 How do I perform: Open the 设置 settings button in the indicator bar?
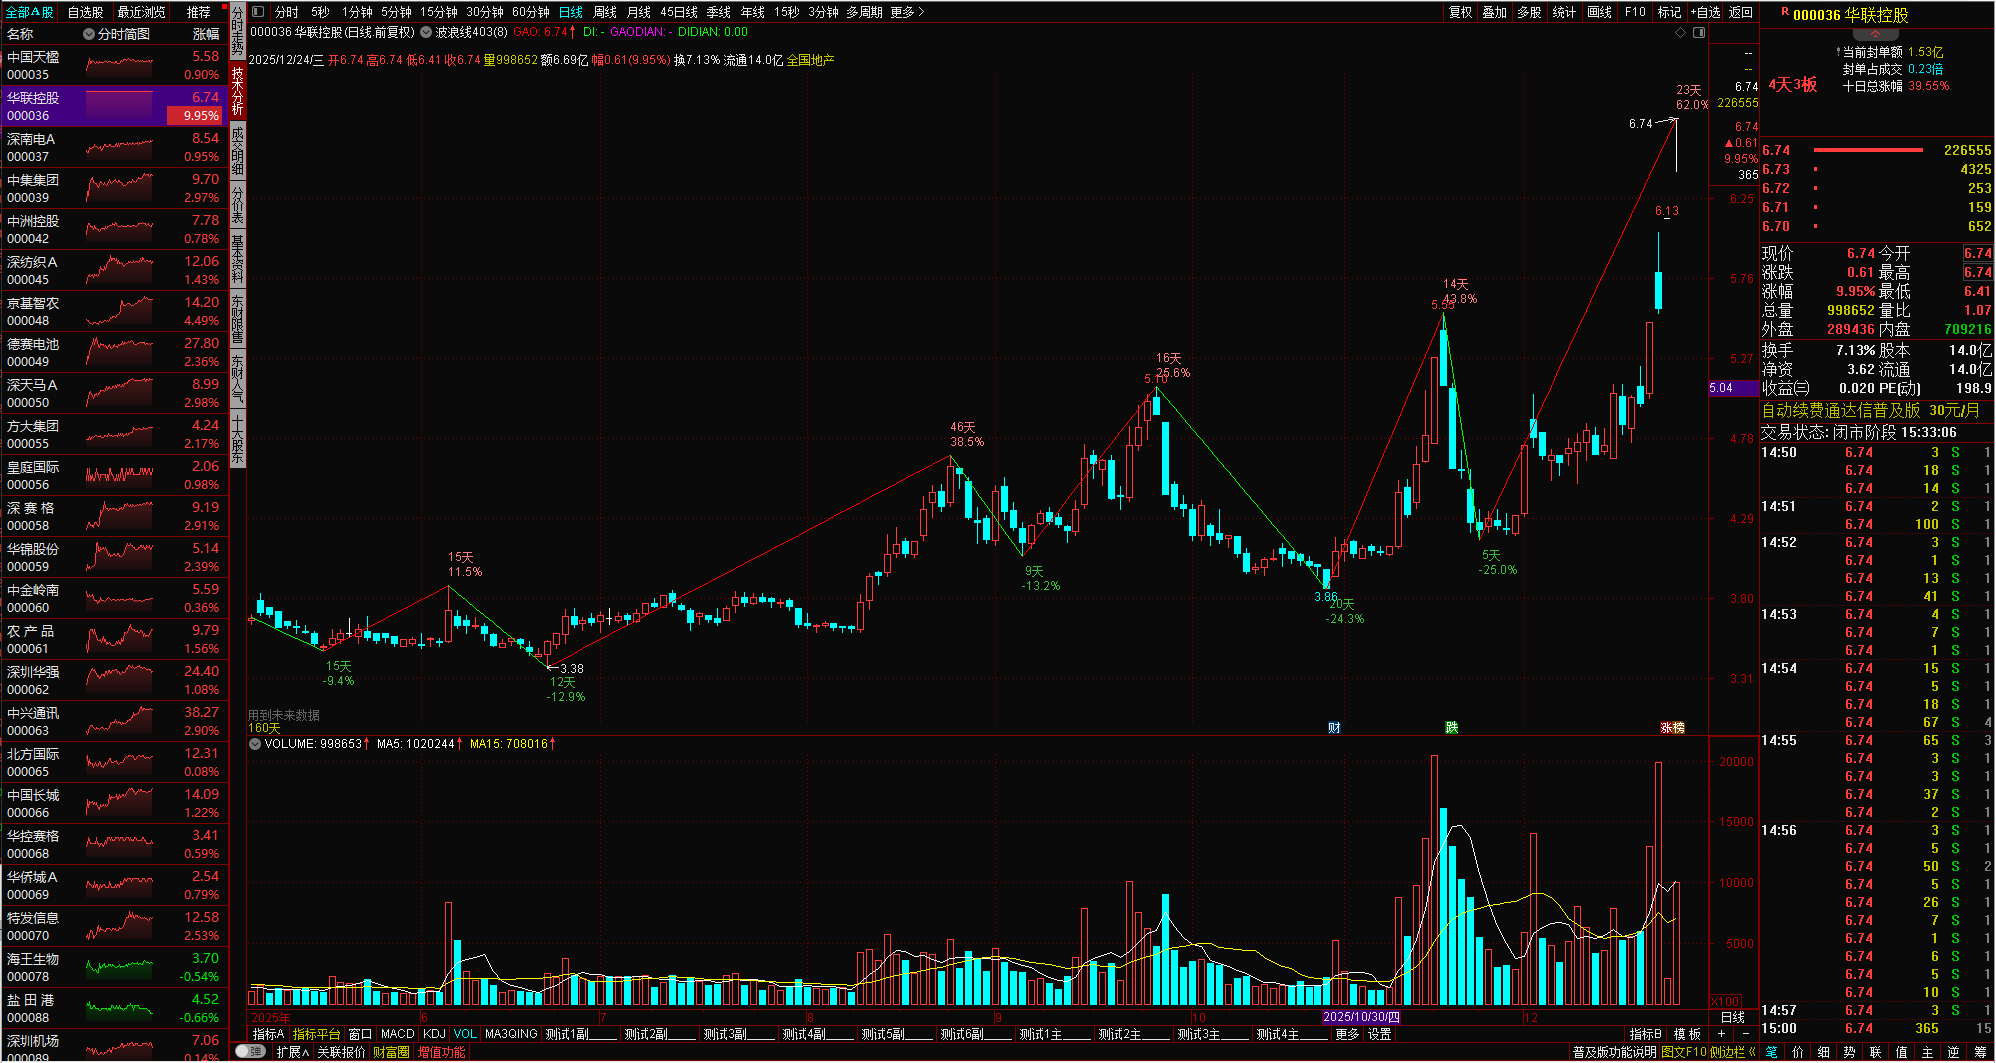[x=1380, y=1034]
